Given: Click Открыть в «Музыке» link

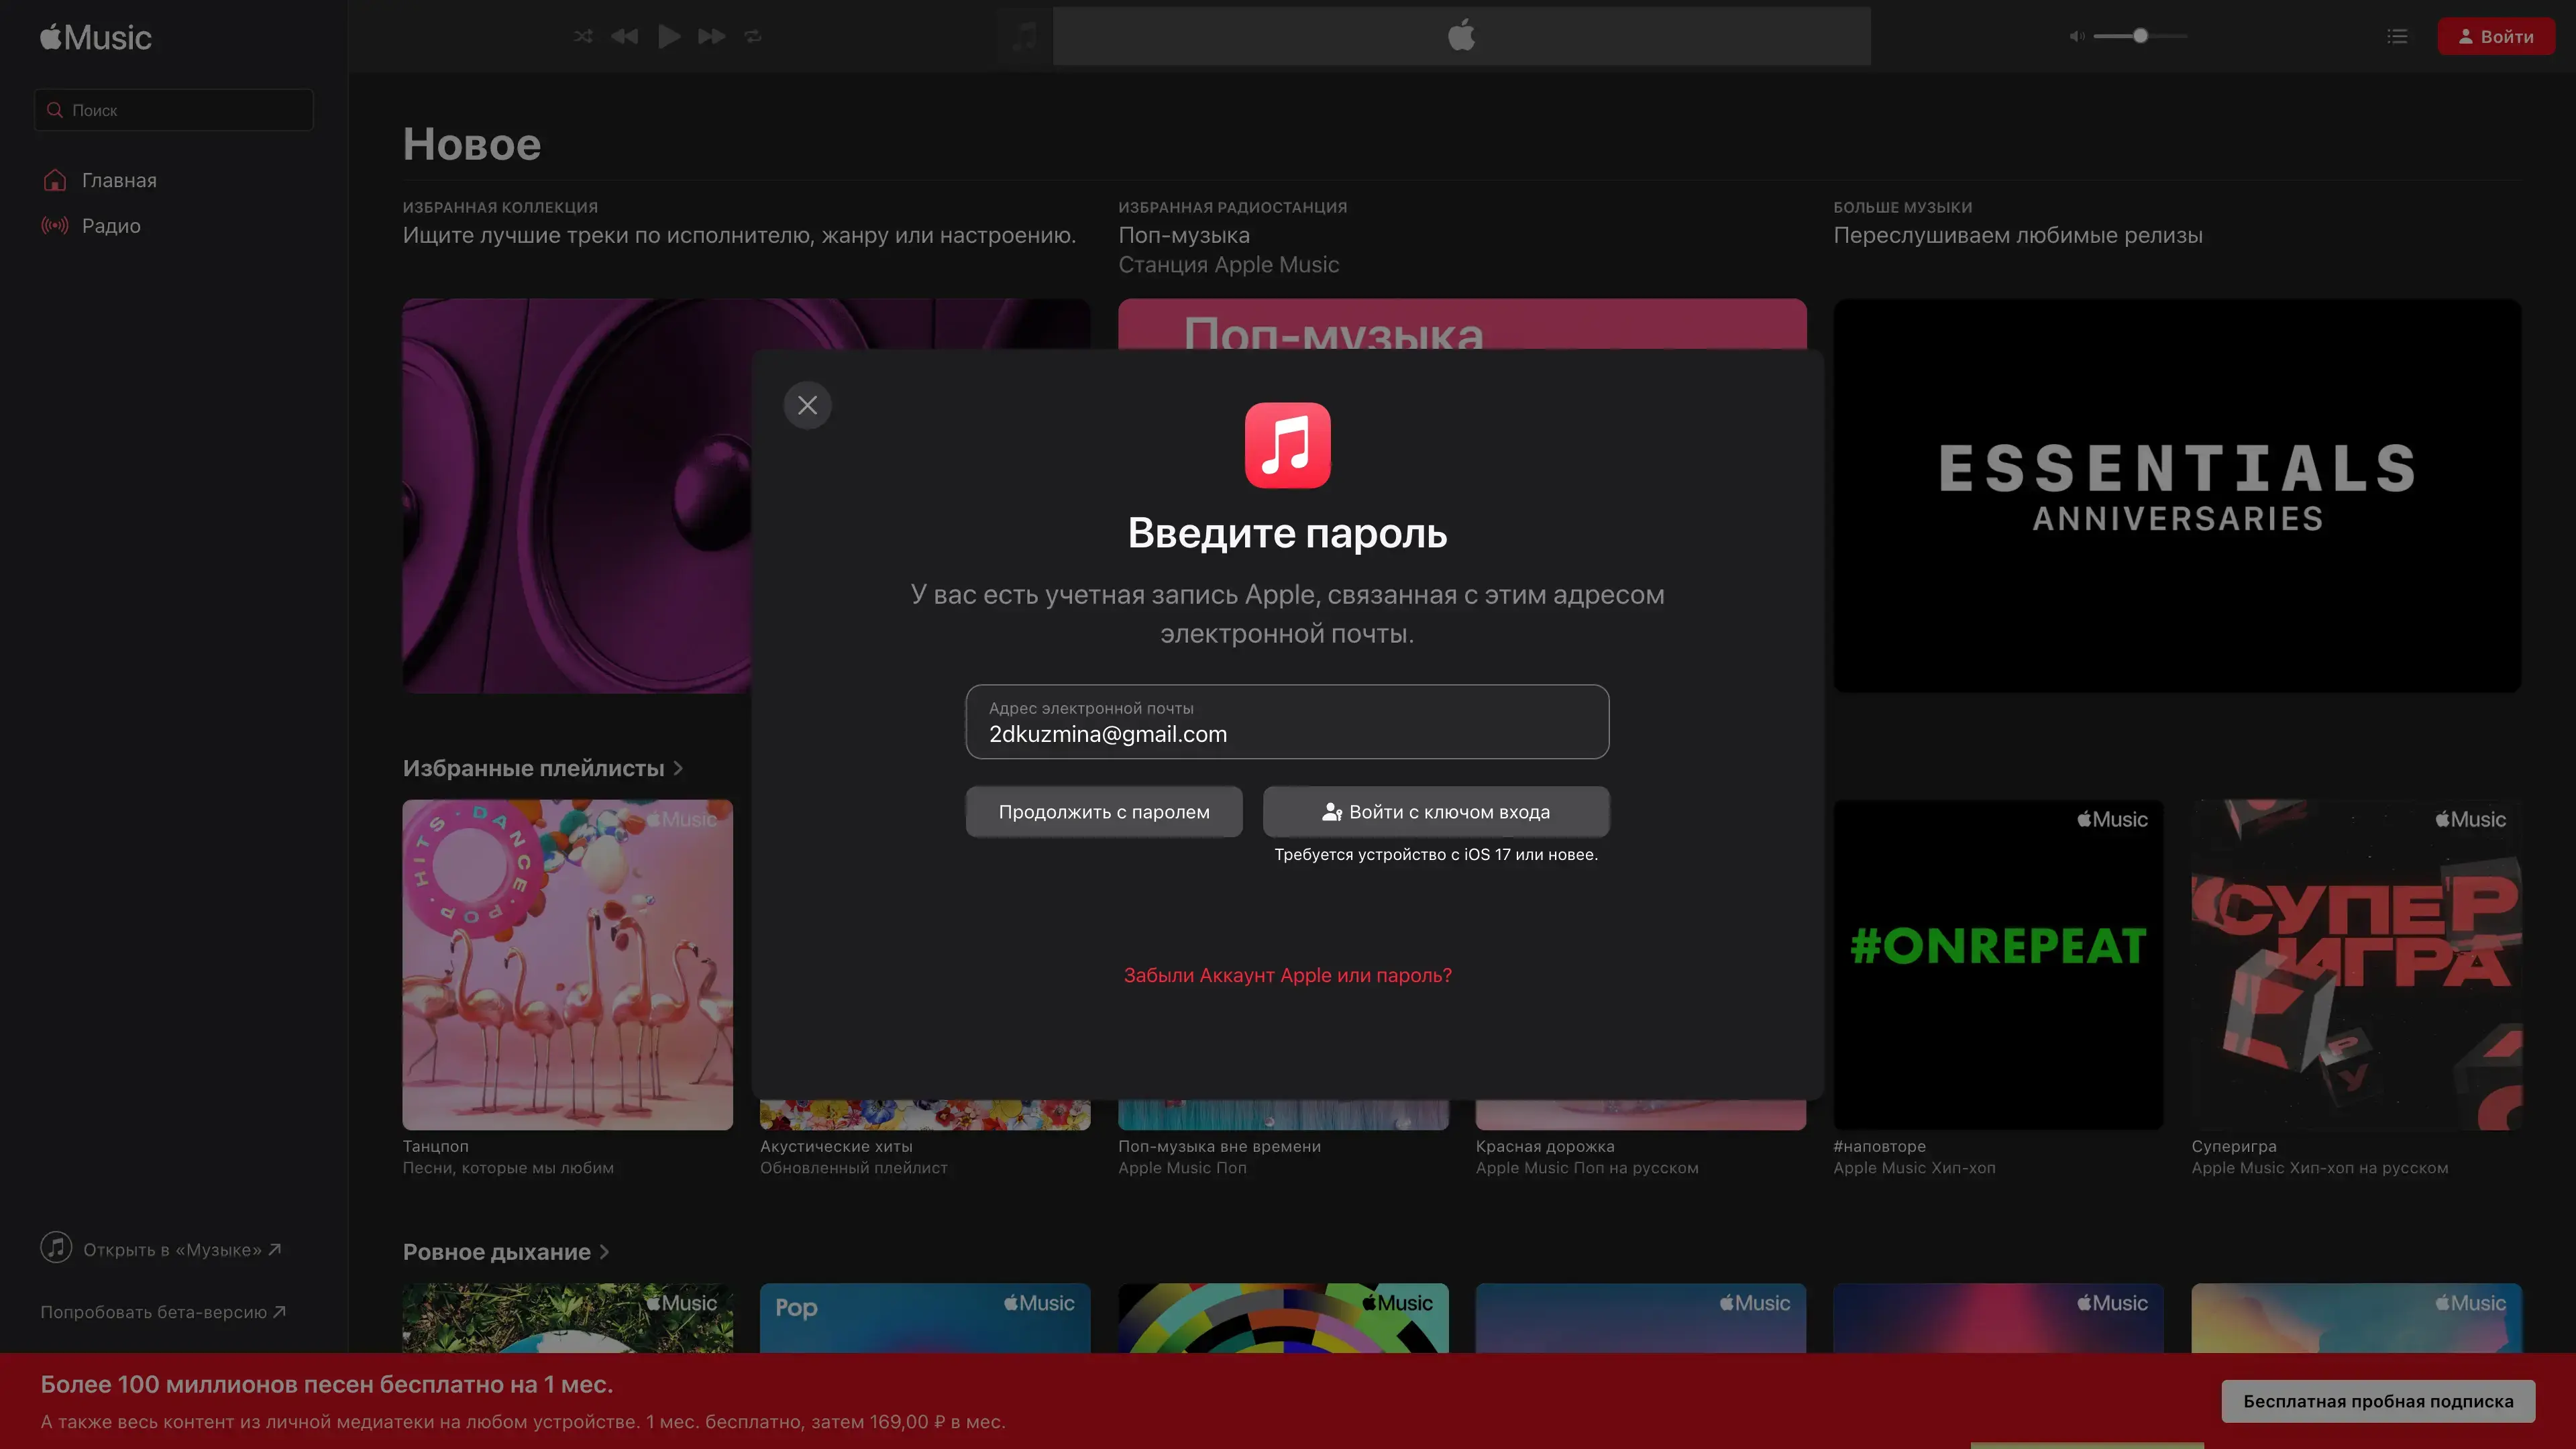Looking at the screenshot, I should (x=172, y=1249).
